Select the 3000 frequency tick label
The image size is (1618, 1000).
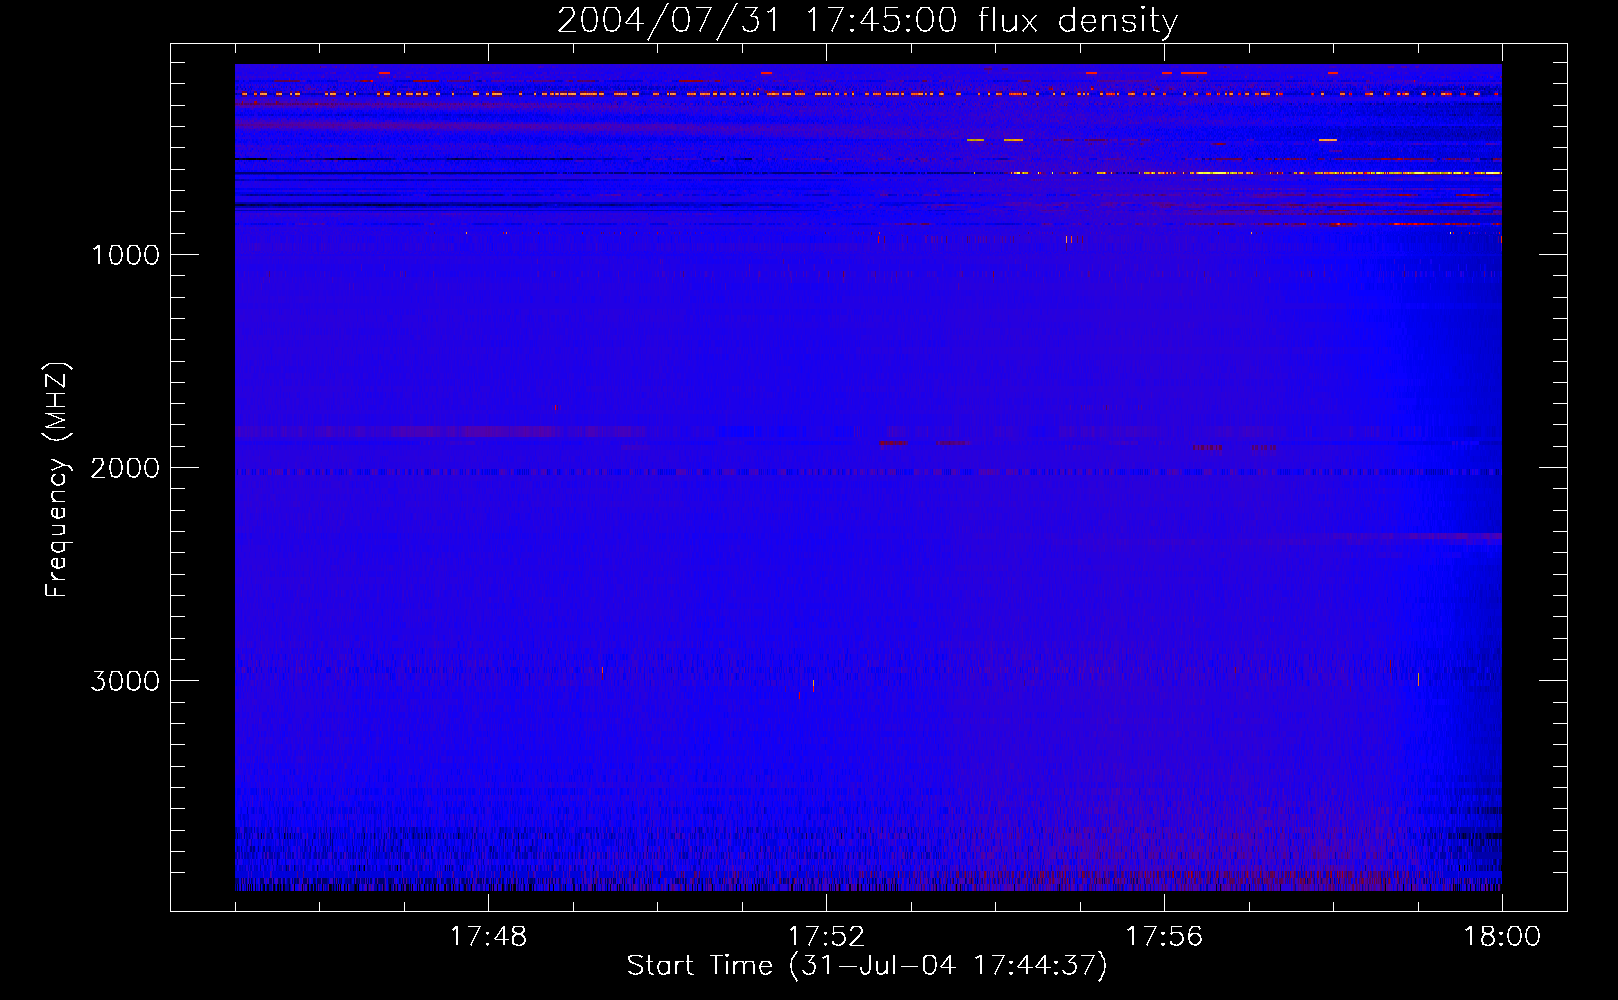coord(125,681)
